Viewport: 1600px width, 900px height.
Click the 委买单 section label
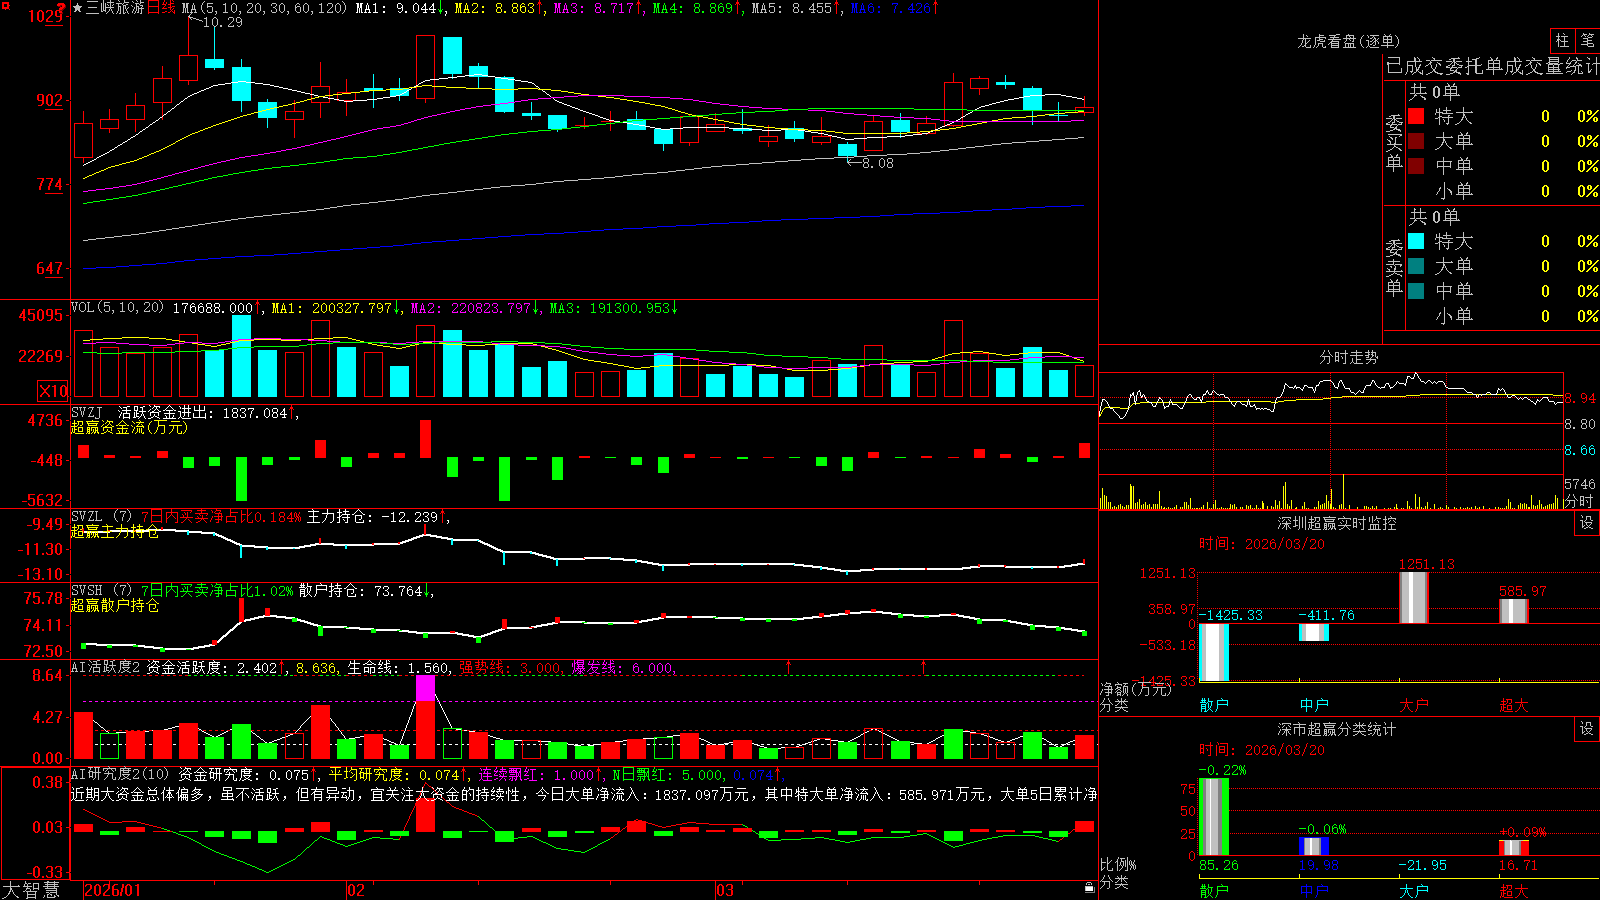1394,141
